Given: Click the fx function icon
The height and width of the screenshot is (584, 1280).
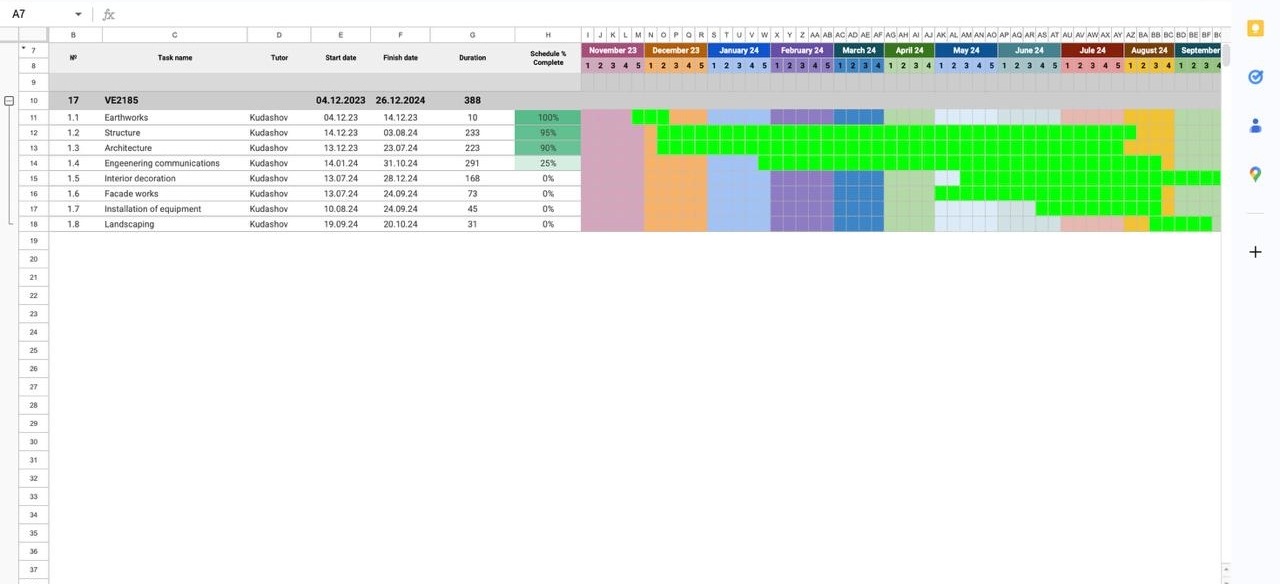Looking at the screenshot, I should 108,15.
